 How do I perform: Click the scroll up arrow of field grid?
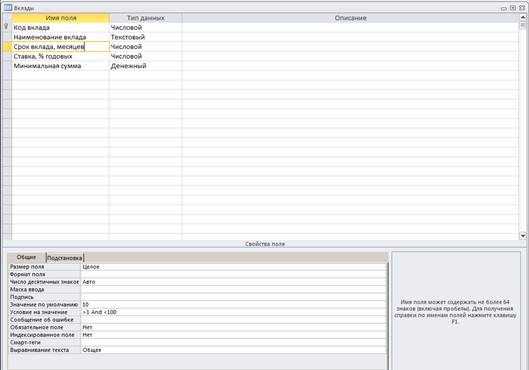click(523, 18)
